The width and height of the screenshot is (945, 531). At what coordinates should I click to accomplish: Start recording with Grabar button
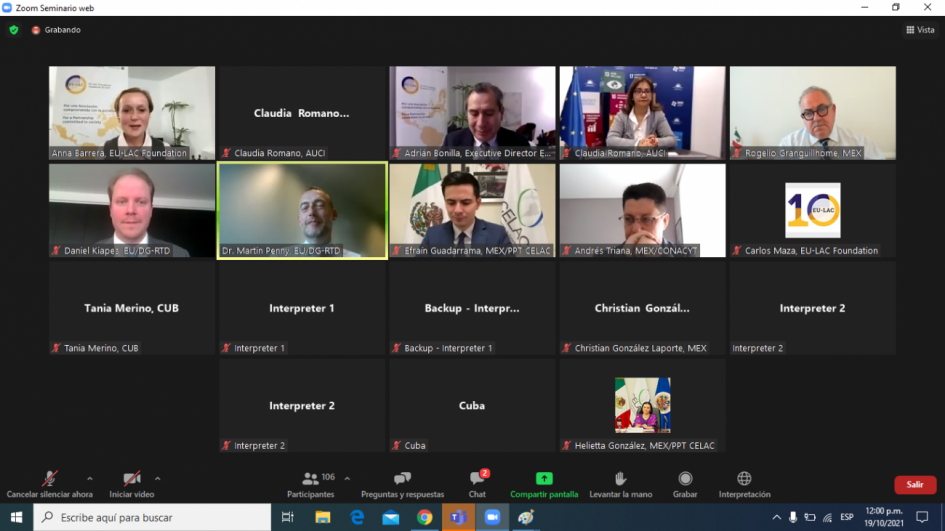pos(685,485)
